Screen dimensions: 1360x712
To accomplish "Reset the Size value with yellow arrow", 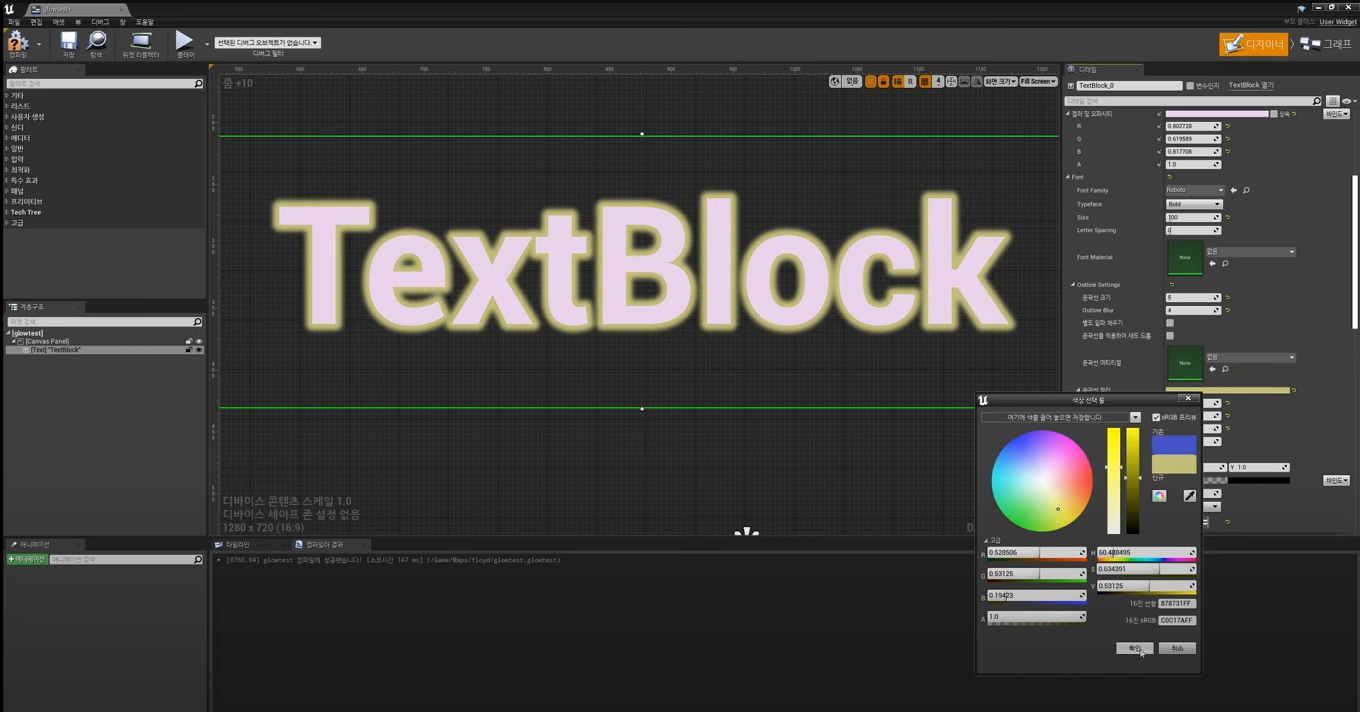I will point(1227,217).
